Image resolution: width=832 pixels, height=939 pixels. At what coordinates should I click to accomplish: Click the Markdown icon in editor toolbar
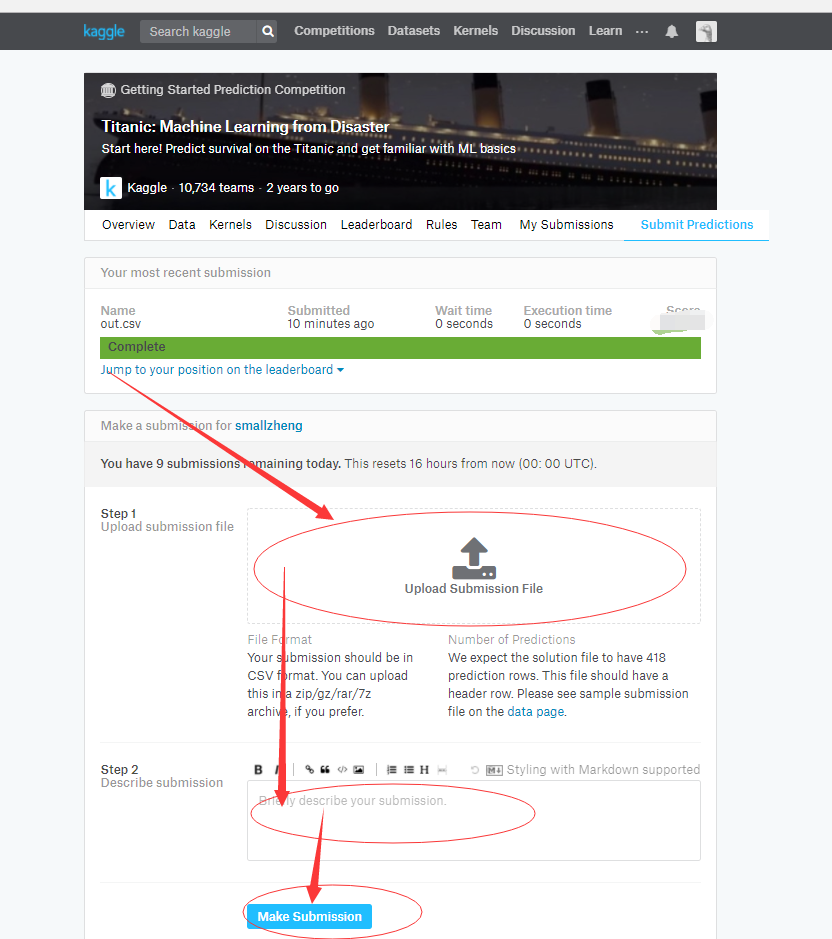point(494,770)
